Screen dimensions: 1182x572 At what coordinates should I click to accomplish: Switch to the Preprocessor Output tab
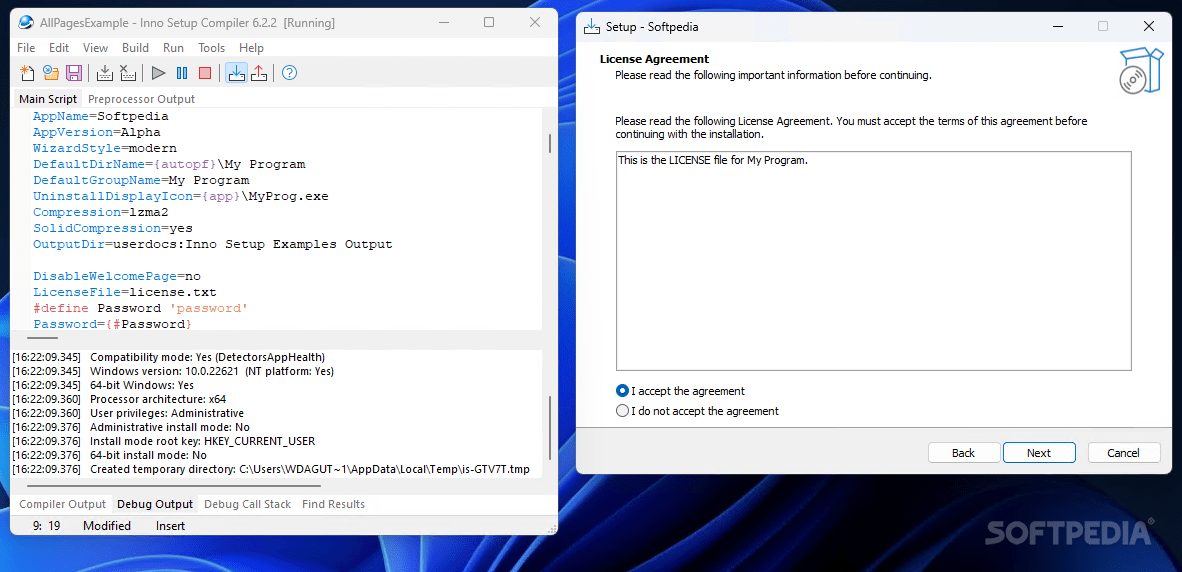tap(142, 99)
